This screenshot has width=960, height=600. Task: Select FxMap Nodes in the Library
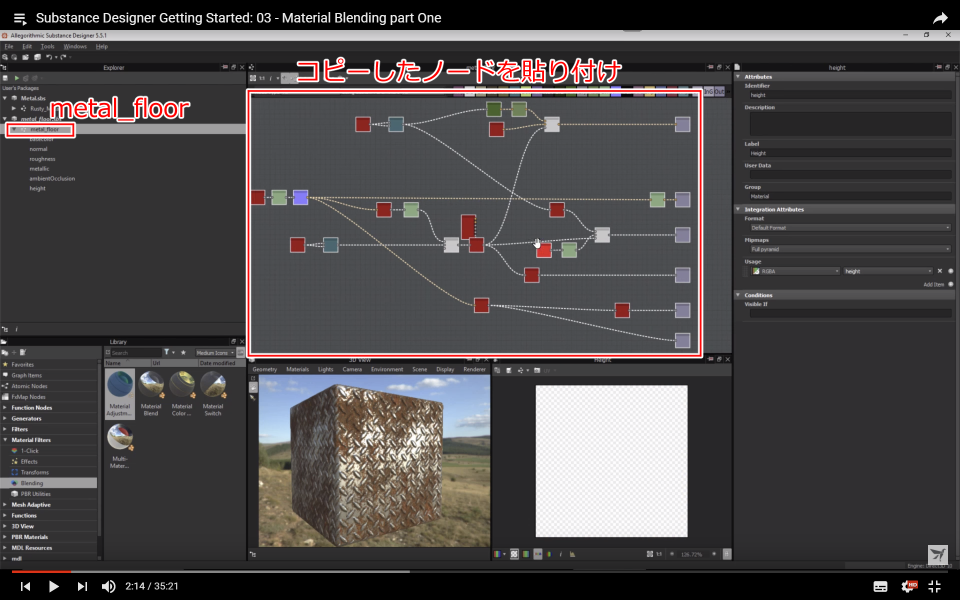tap(28, 397)
